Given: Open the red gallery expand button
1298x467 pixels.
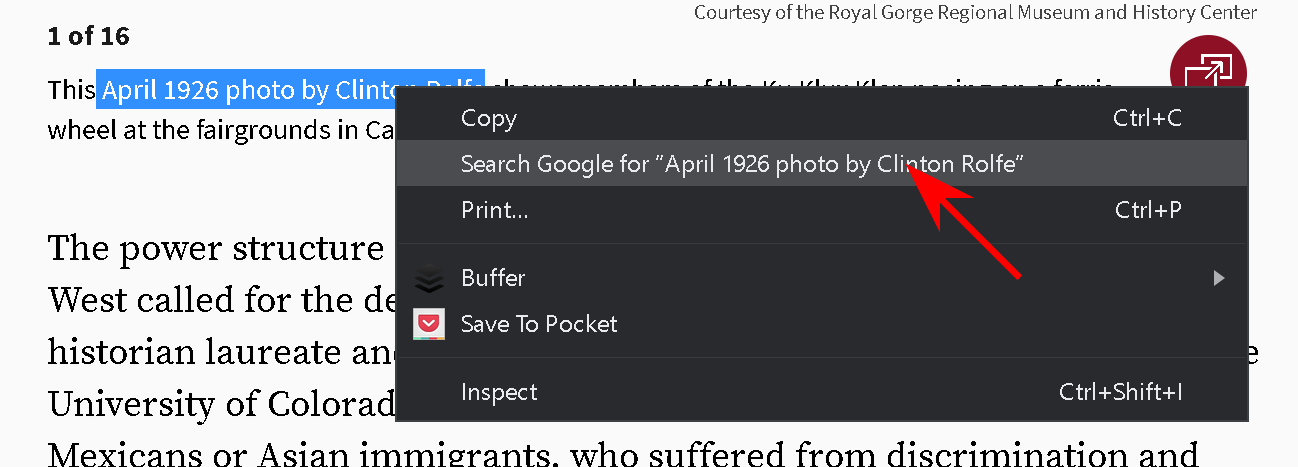Looking at the screenshot, I should (x=1208, y=74).
